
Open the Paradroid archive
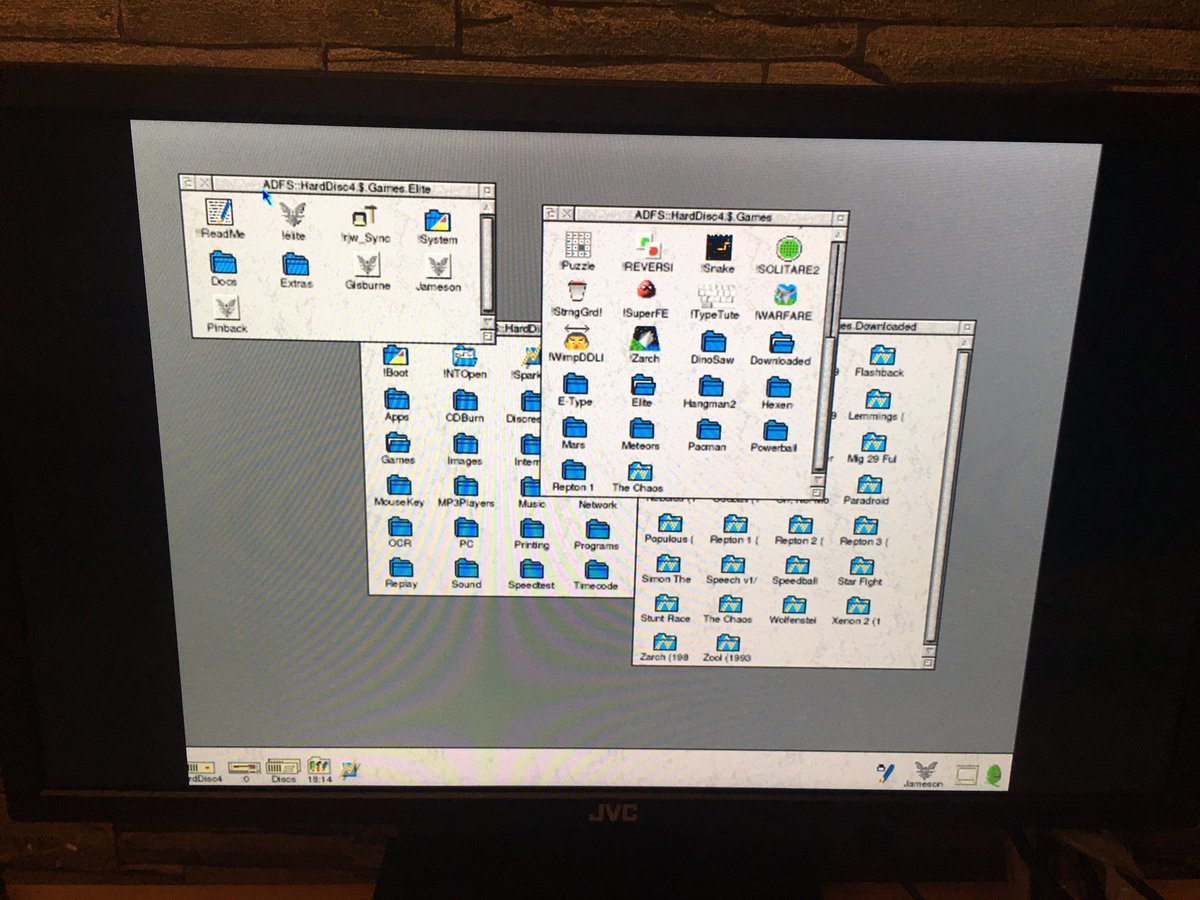click(x=869, y=484)
